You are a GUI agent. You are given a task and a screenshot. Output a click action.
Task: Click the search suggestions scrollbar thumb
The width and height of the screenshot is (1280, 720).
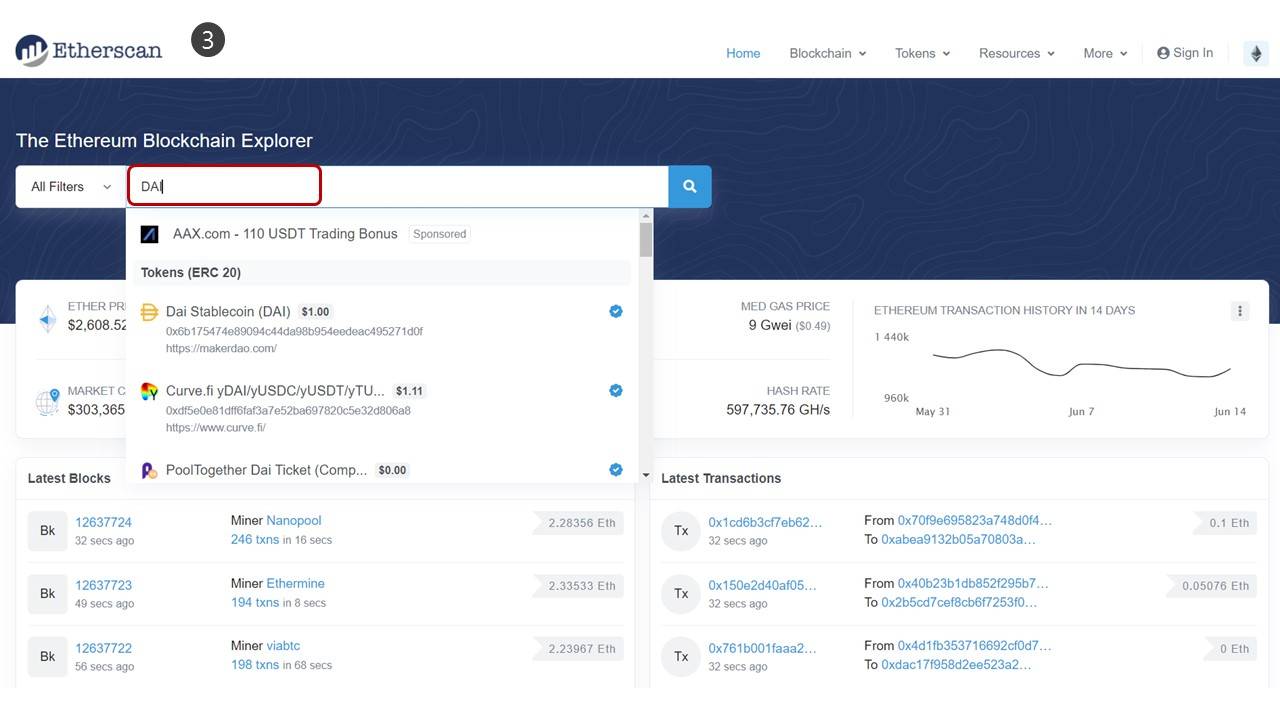(x=646, y=240)
